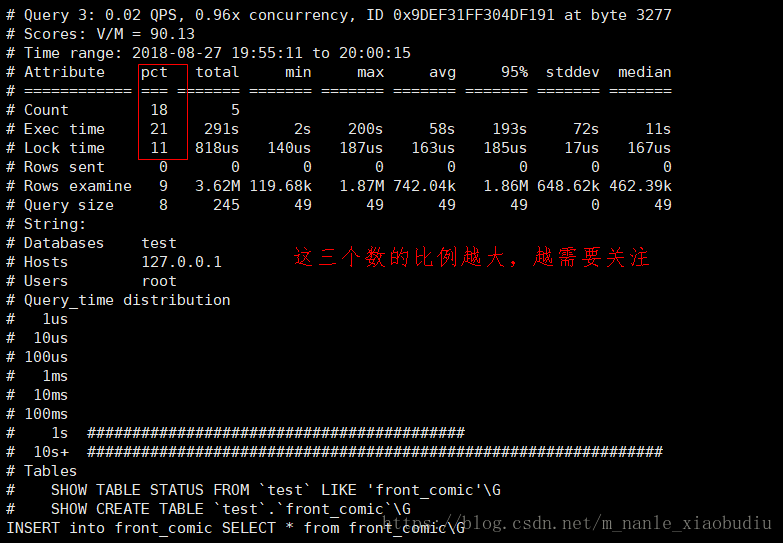Image resolution: width=783 pixels, height=543 pixels.
Task: Click Rows examine stddev 648.62k
Action: coord(568,186)
